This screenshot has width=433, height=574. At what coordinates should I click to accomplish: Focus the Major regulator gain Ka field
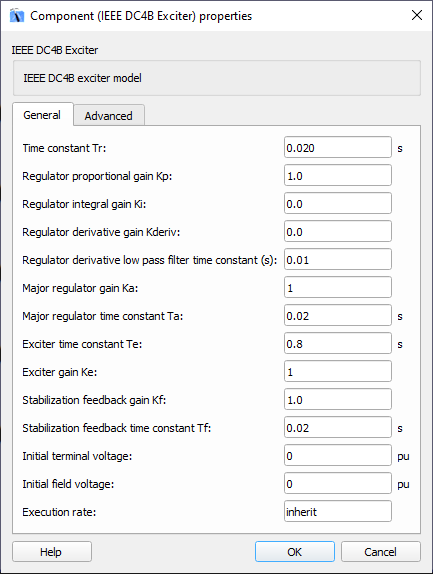pyautogui.click(x=337, y=288)
